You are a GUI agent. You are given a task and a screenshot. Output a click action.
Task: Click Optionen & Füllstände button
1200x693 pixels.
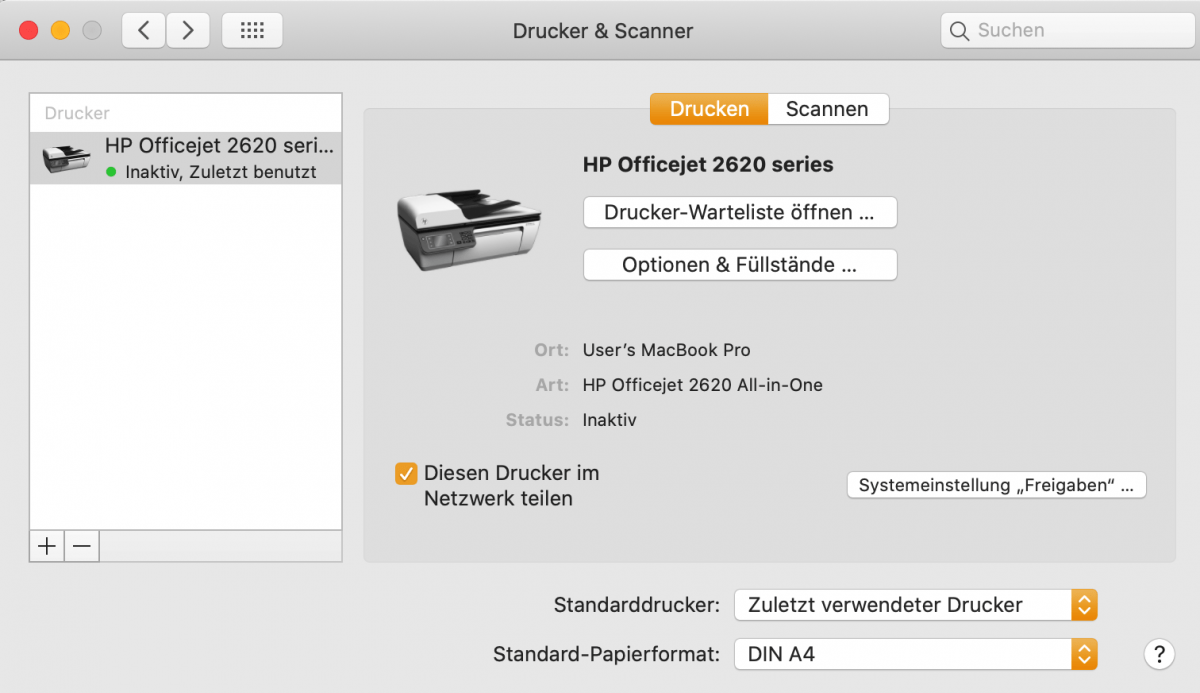pyautogui.click(x=740, y=265)
